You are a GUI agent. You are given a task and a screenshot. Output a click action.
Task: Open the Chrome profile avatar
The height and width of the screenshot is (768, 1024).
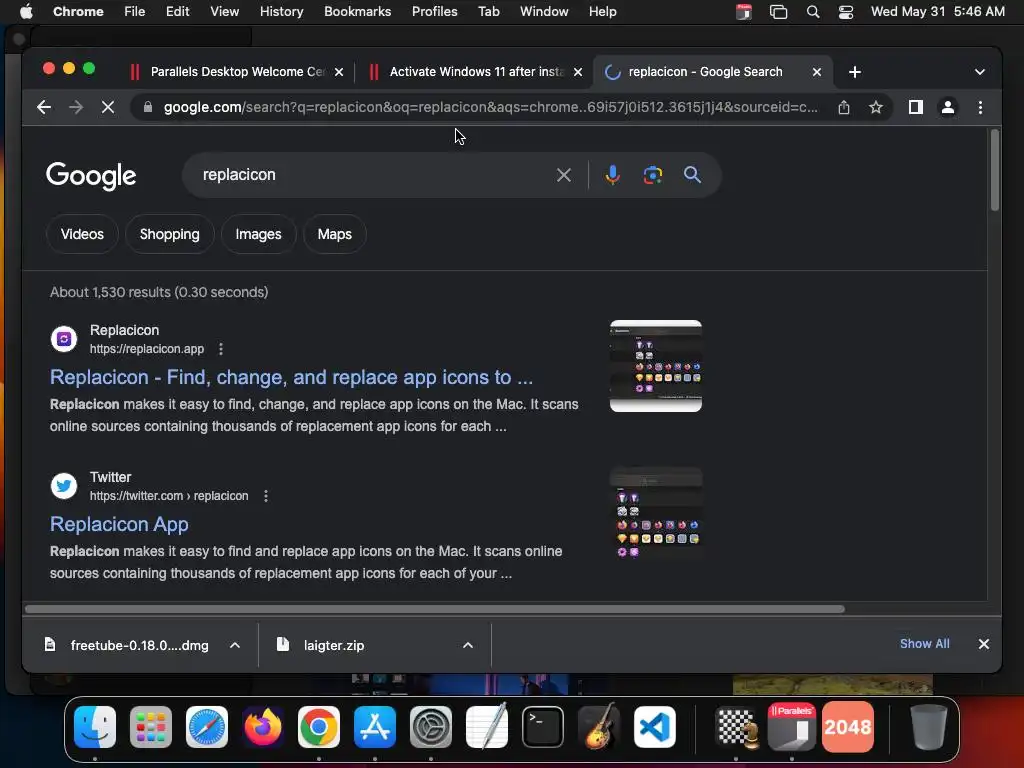click(x=948, y=107)
